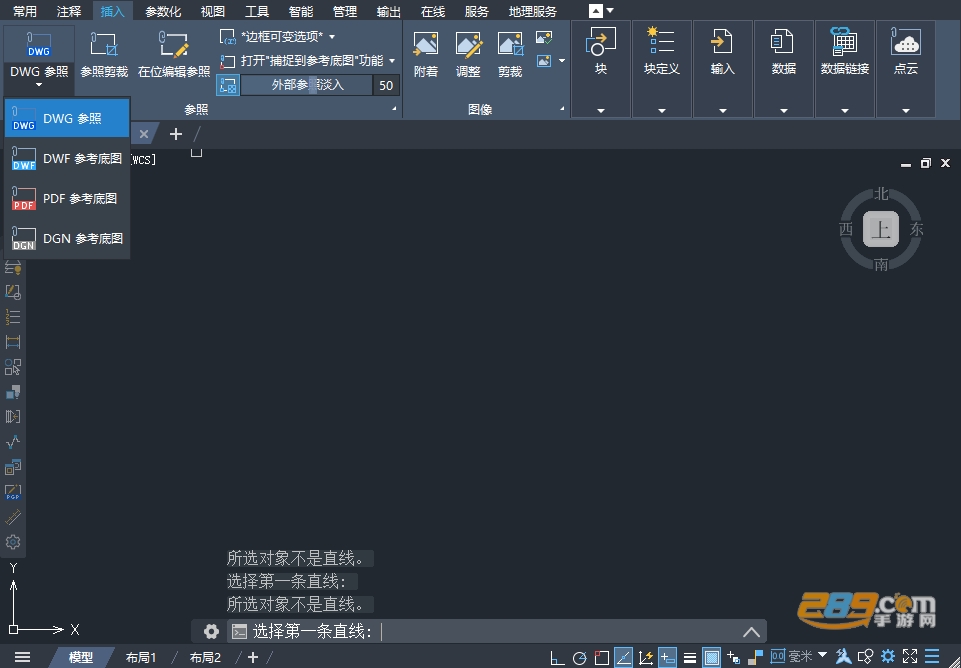
Task: Click the image quality icon with green check
Action: click(x=544, y=37)
